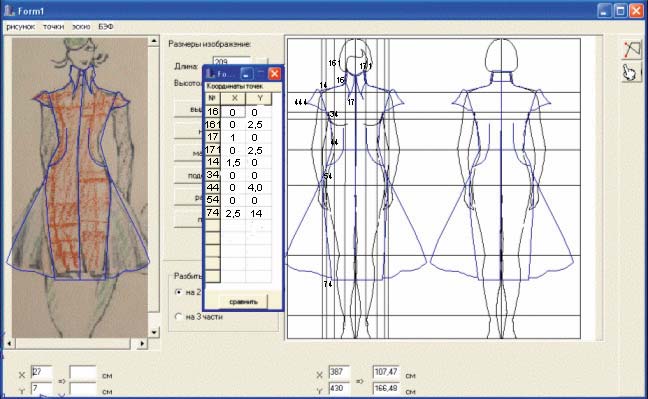Select the polyline drawing tool icon

pos(631,49)
